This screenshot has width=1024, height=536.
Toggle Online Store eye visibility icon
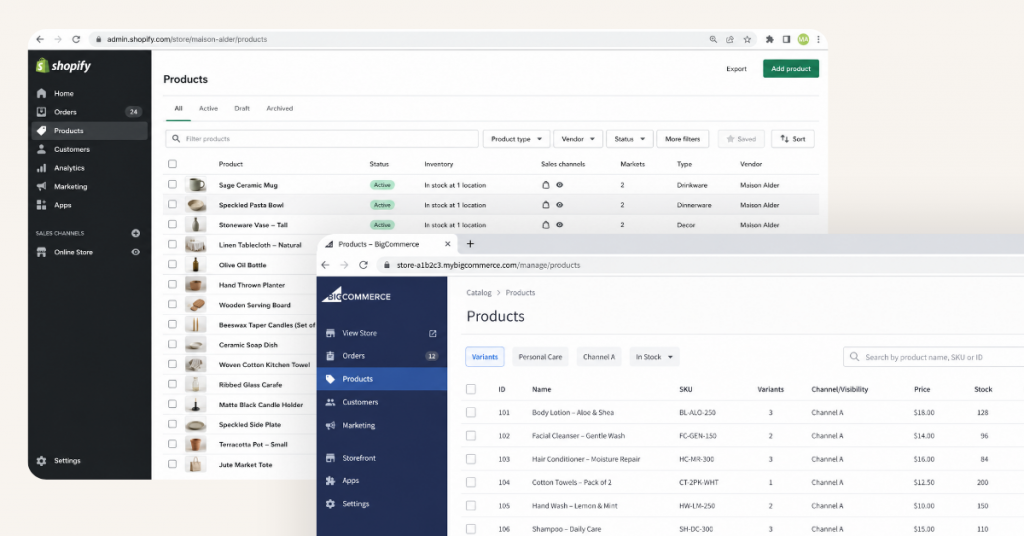tap(136, 252)
